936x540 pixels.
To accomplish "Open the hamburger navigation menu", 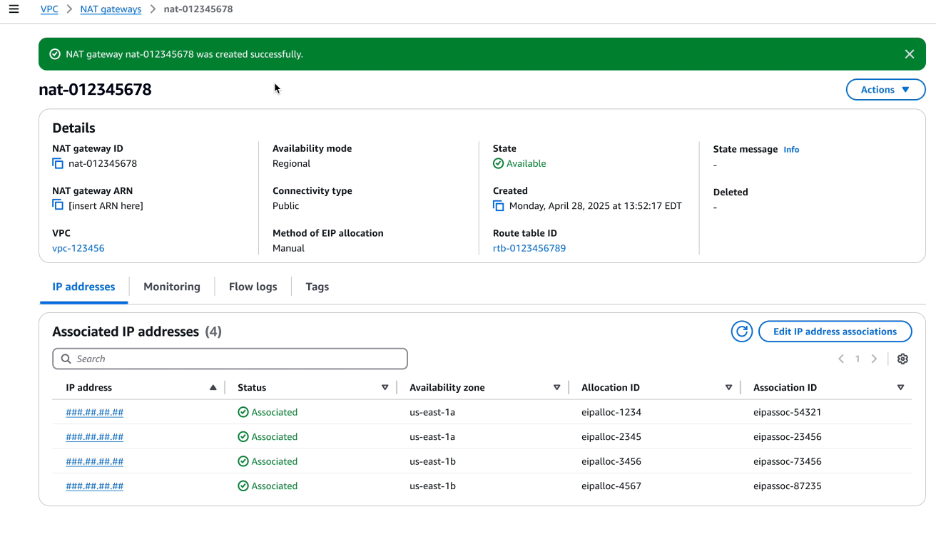I will pos(14,9).
